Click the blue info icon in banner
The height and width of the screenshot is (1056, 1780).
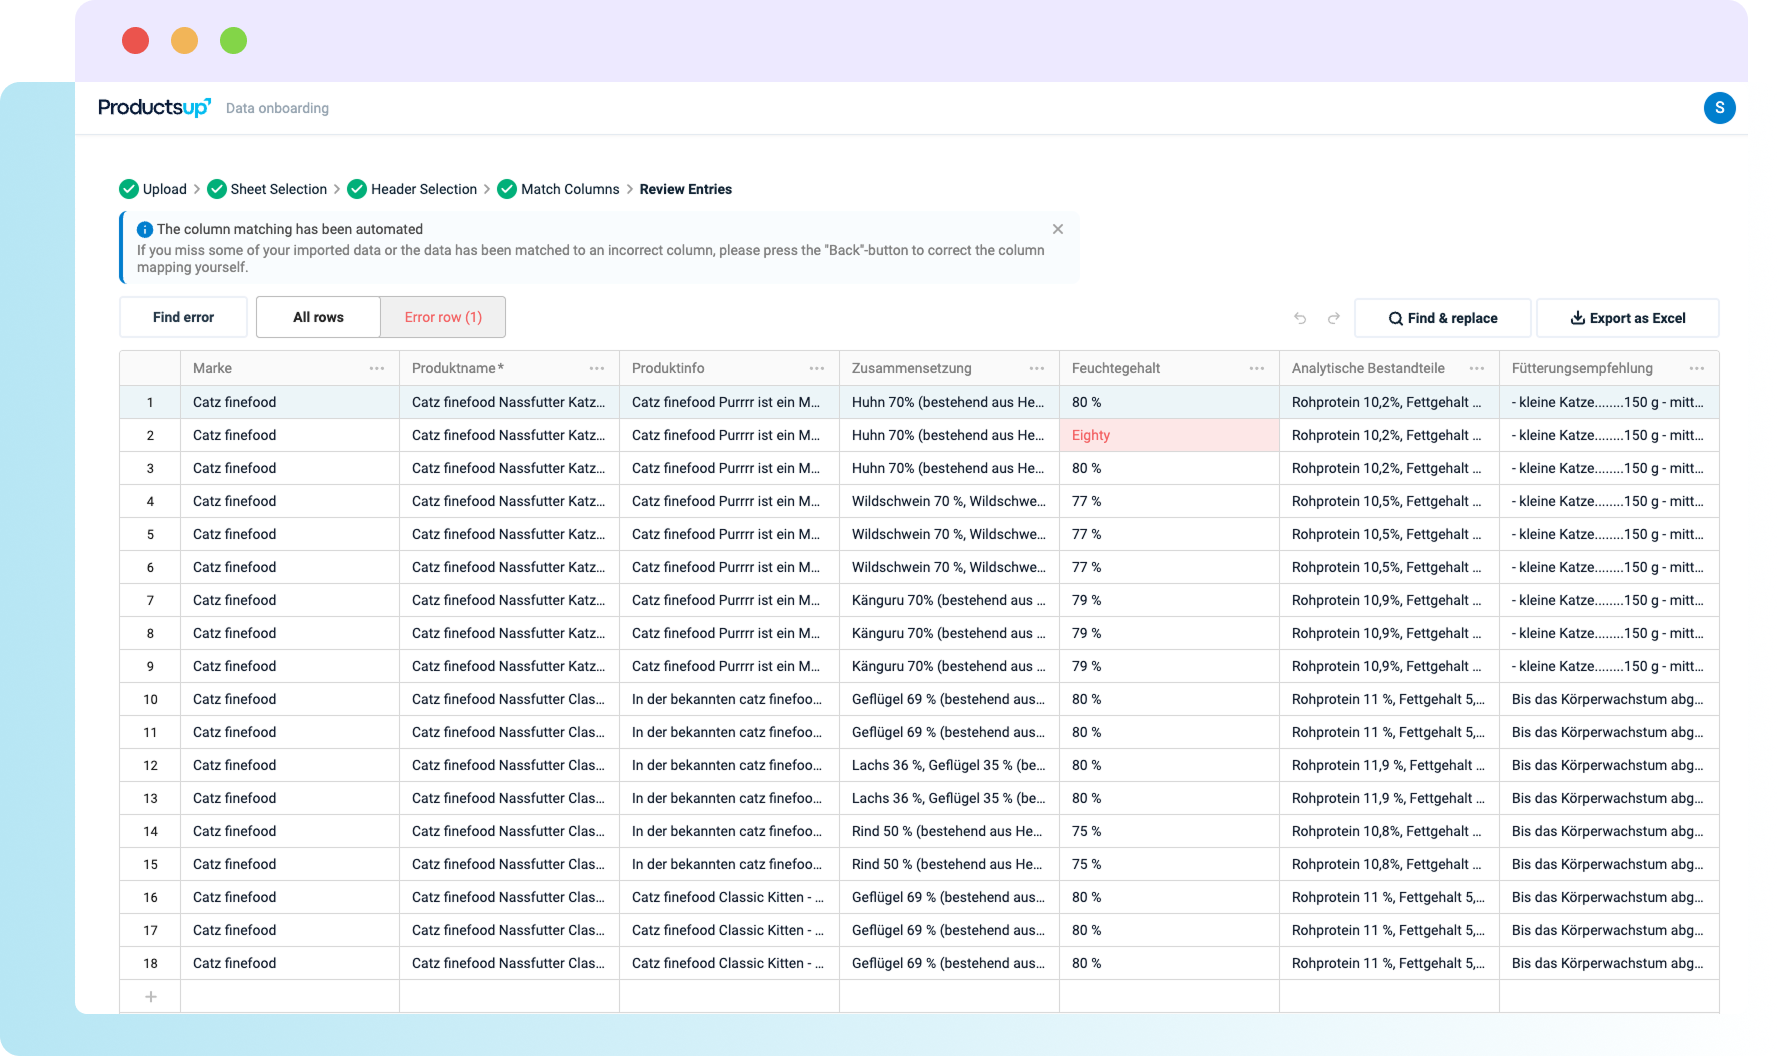[x=145, y=230]
